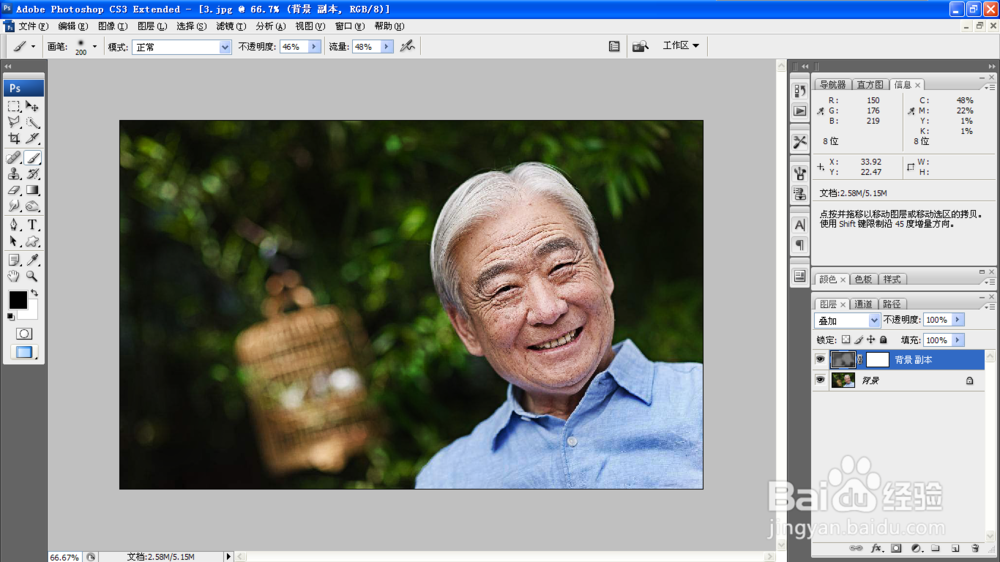The height and width of the screenshot is (562, 1000).
Task: Select the Move tool
Action: tap(32, 107)
